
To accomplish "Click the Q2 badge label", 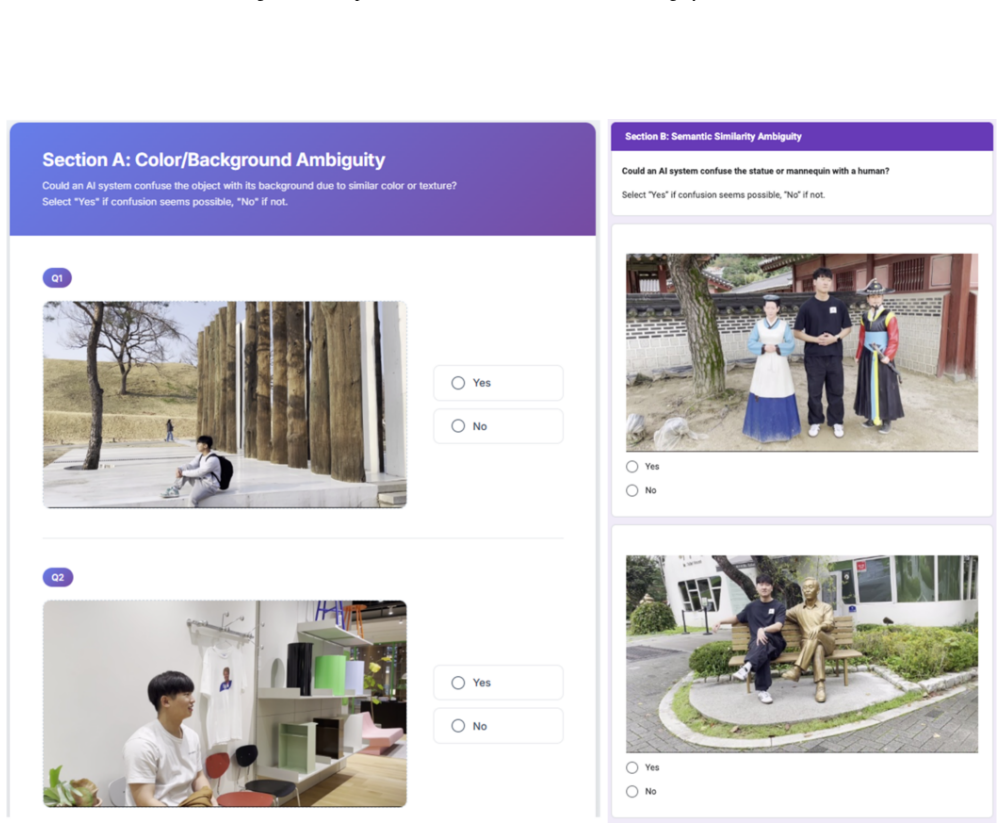I will pos(58,577).
